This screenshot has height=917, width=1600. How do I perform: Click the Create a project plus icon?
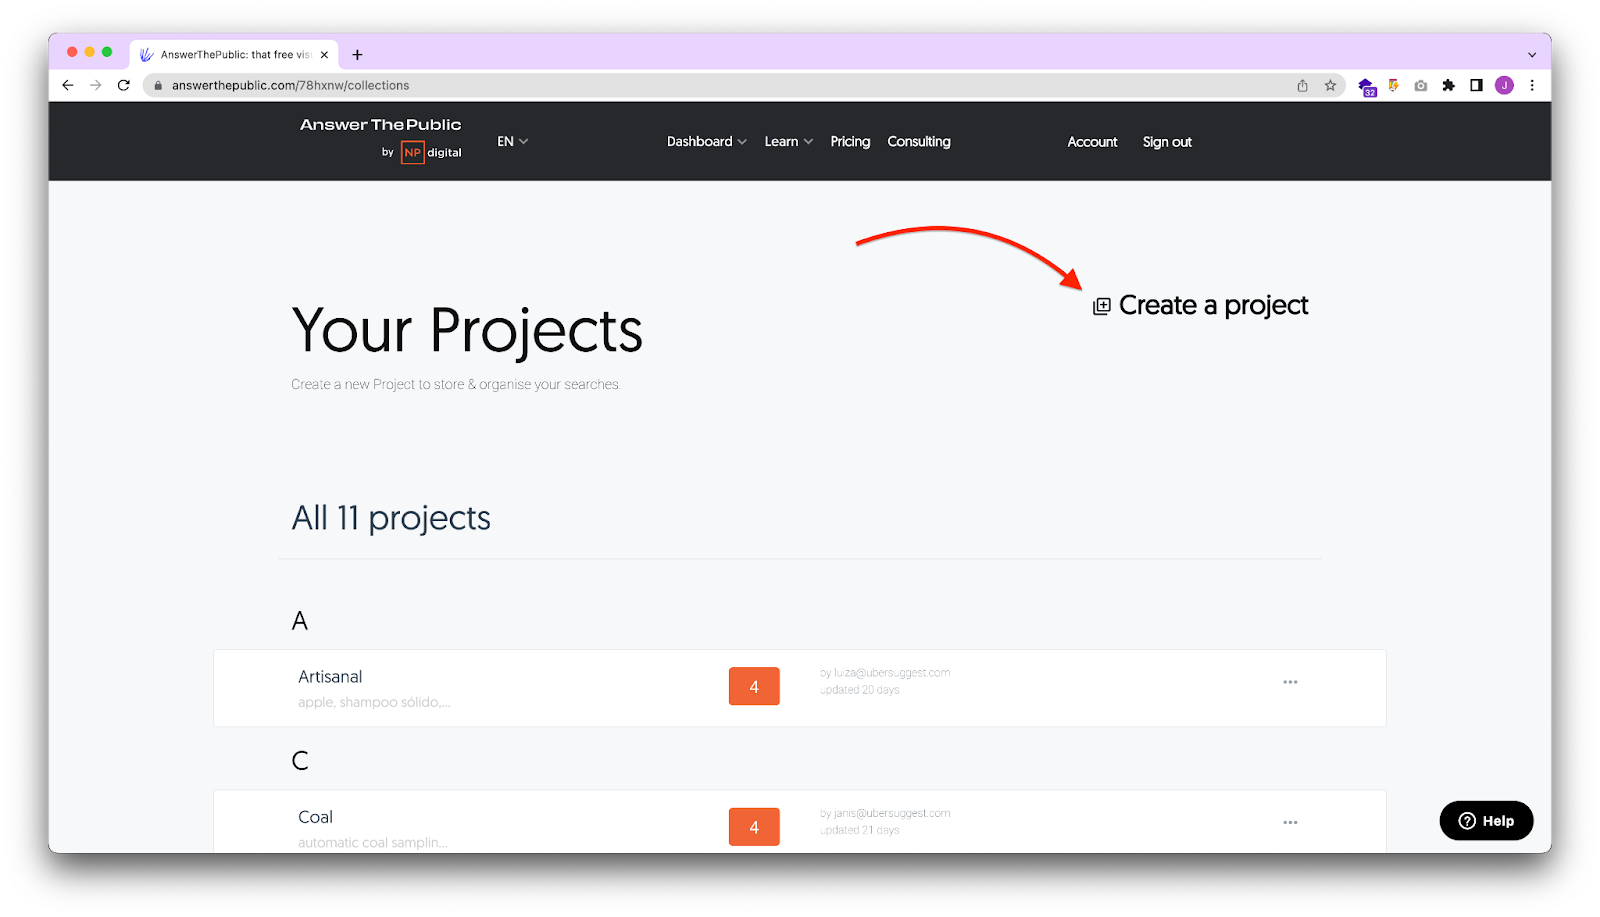click(x=1101, y=306)
